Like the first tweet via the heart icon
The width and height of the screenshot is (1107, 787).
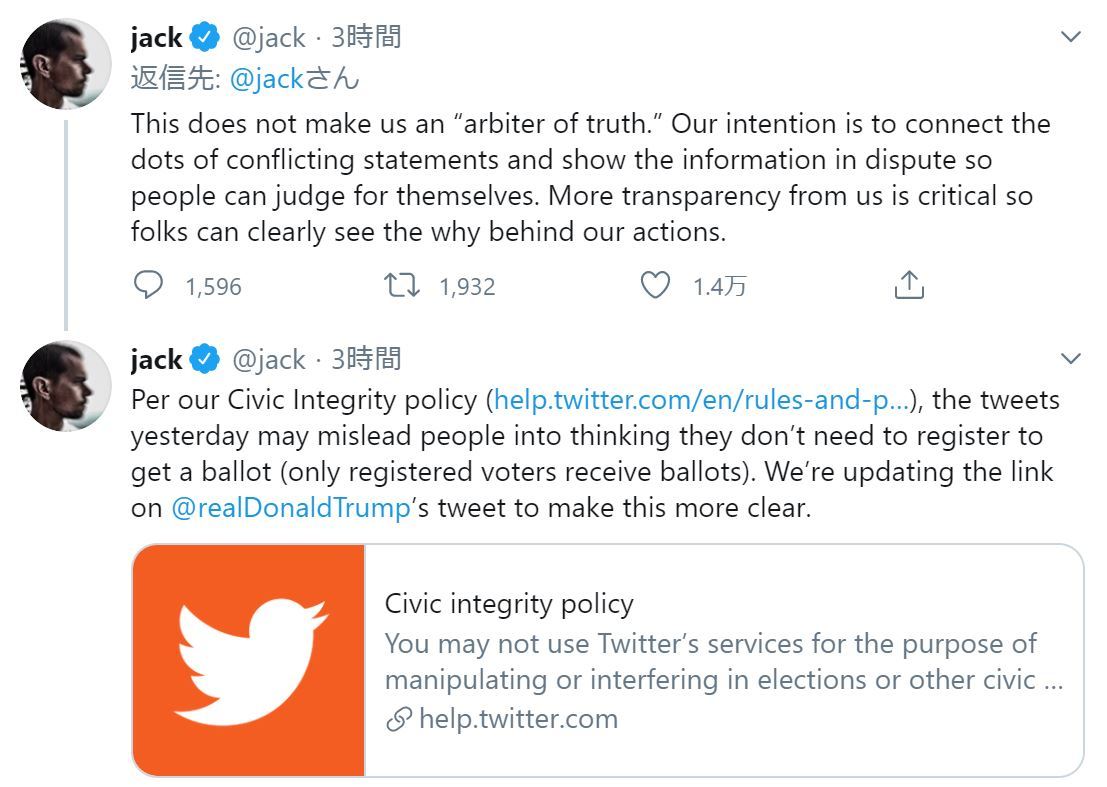pos(655,285)
